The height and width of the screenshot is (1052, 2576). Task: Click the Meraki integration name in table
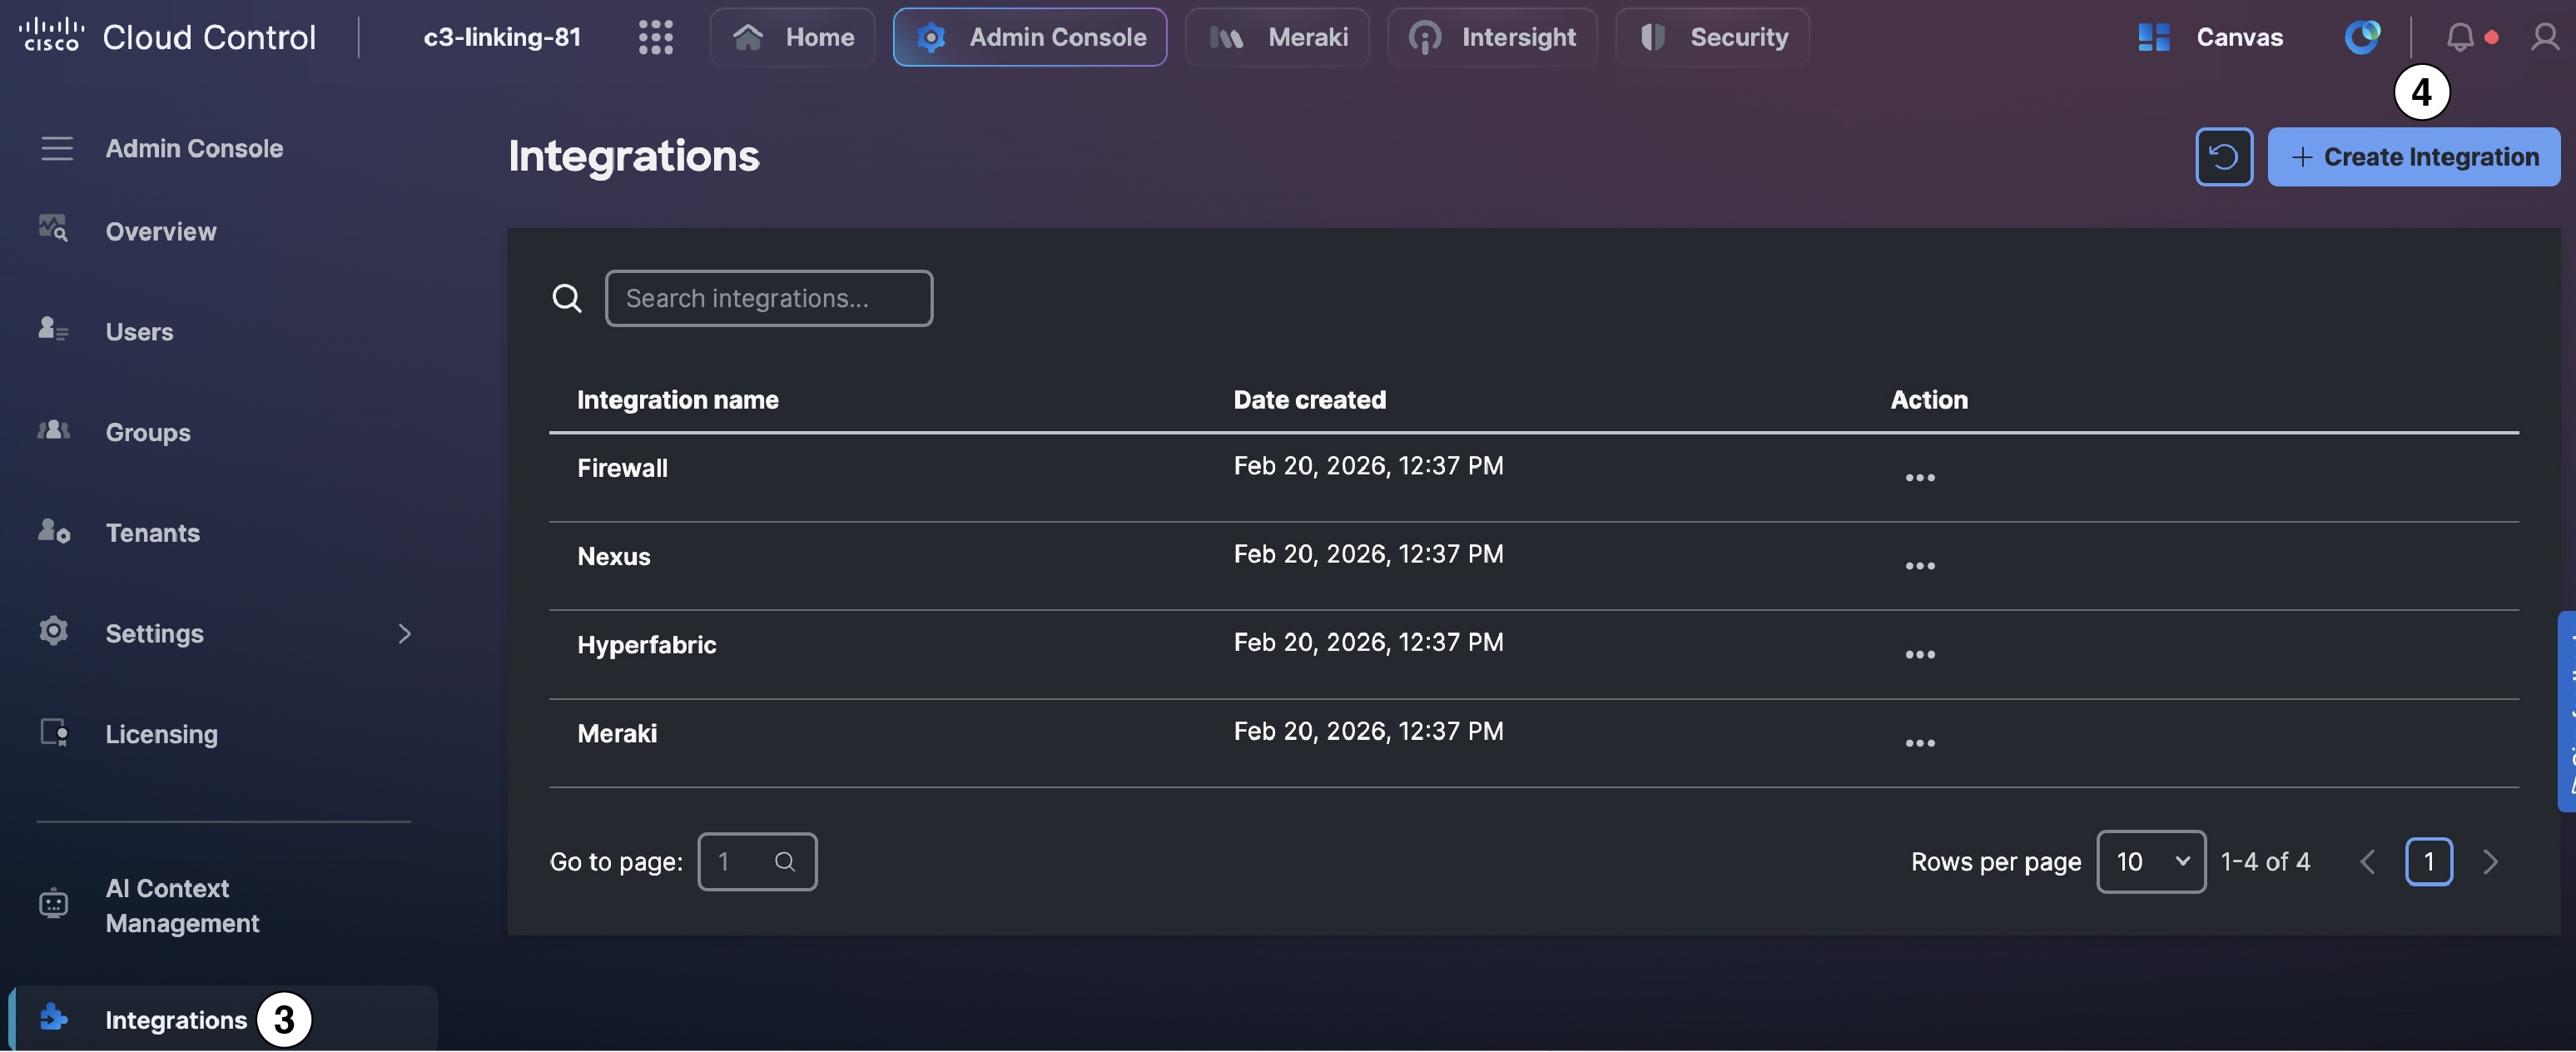617,733
